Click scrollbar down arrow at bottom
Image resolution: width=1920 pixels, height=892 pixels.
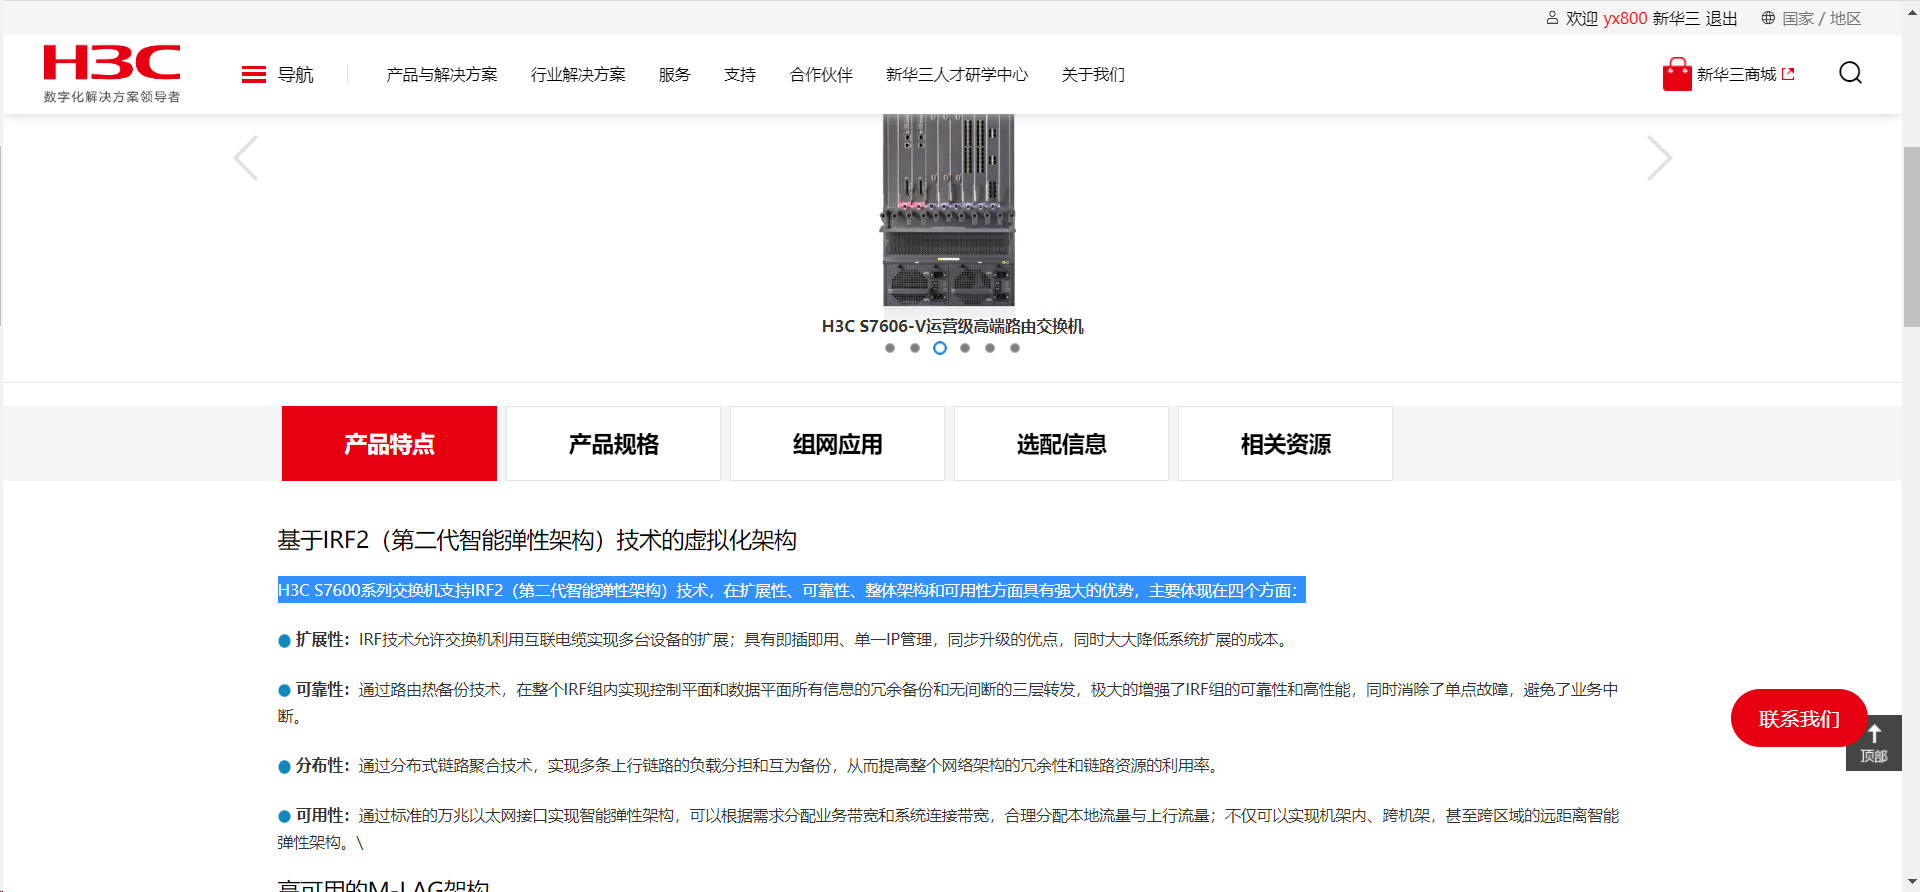[1911, 883]
